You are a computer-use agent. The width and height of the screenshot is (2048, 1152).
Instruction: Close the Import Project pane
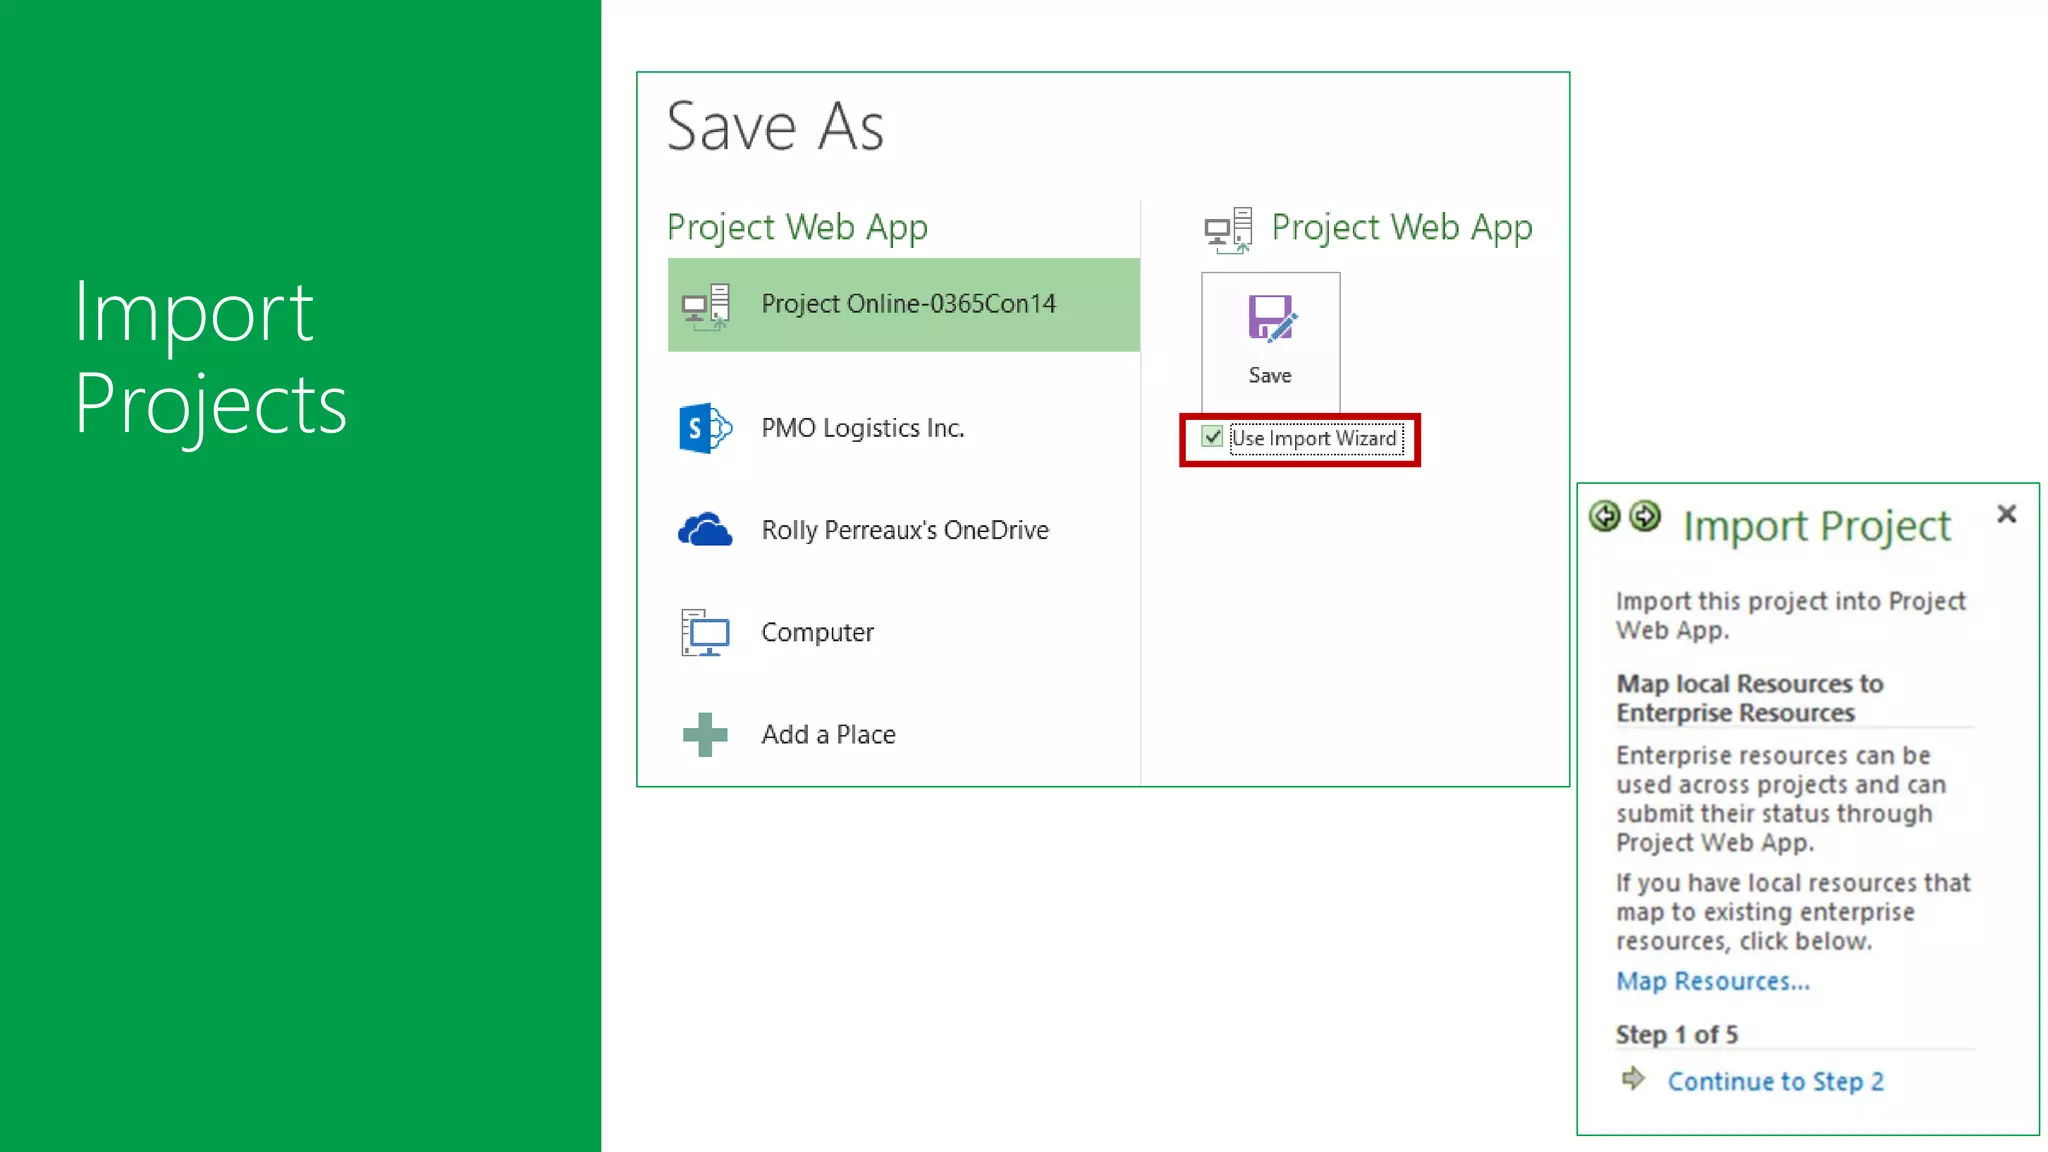[2006, 514]
